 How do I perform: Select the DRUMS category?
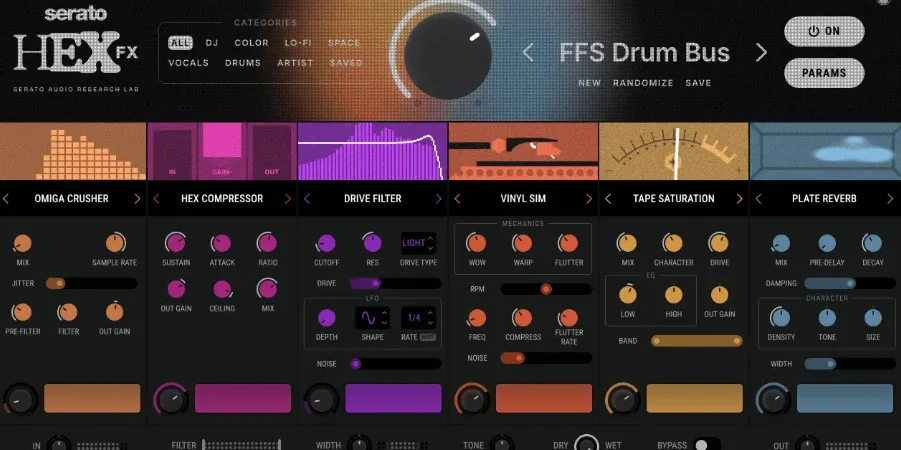[x=242, y=63]
